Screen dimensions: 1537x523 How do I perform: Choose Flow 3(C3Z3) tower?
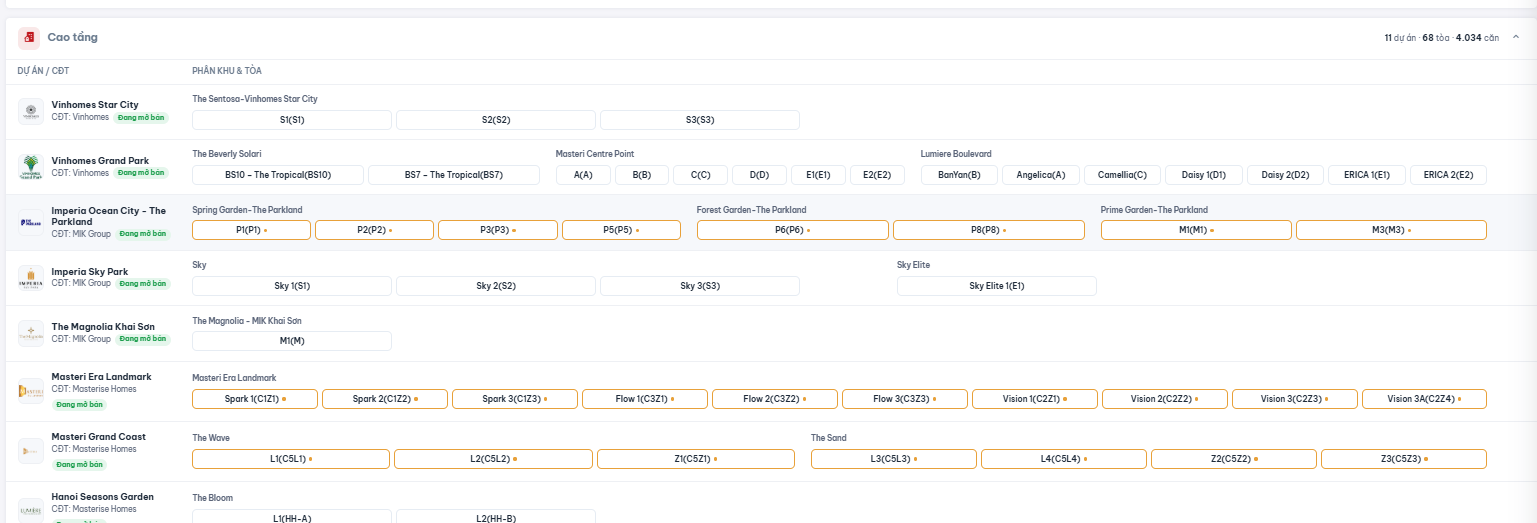905,399
